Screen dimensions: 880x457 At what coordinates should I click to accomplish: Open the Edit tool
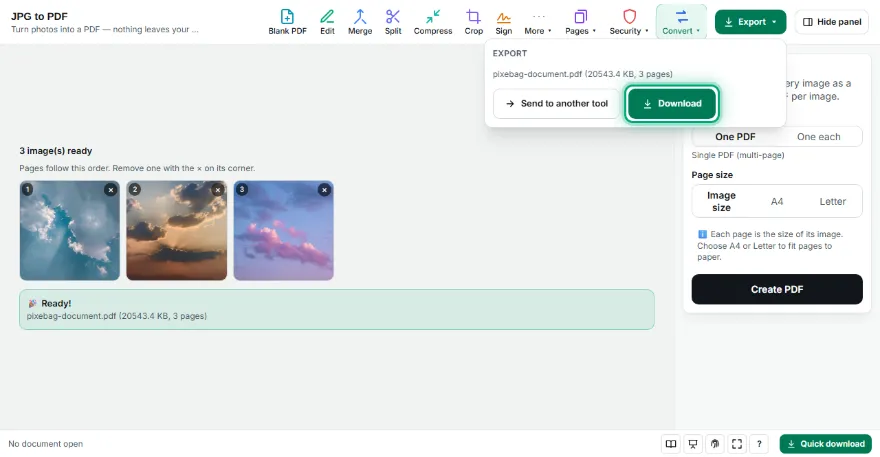pos(327,22)
